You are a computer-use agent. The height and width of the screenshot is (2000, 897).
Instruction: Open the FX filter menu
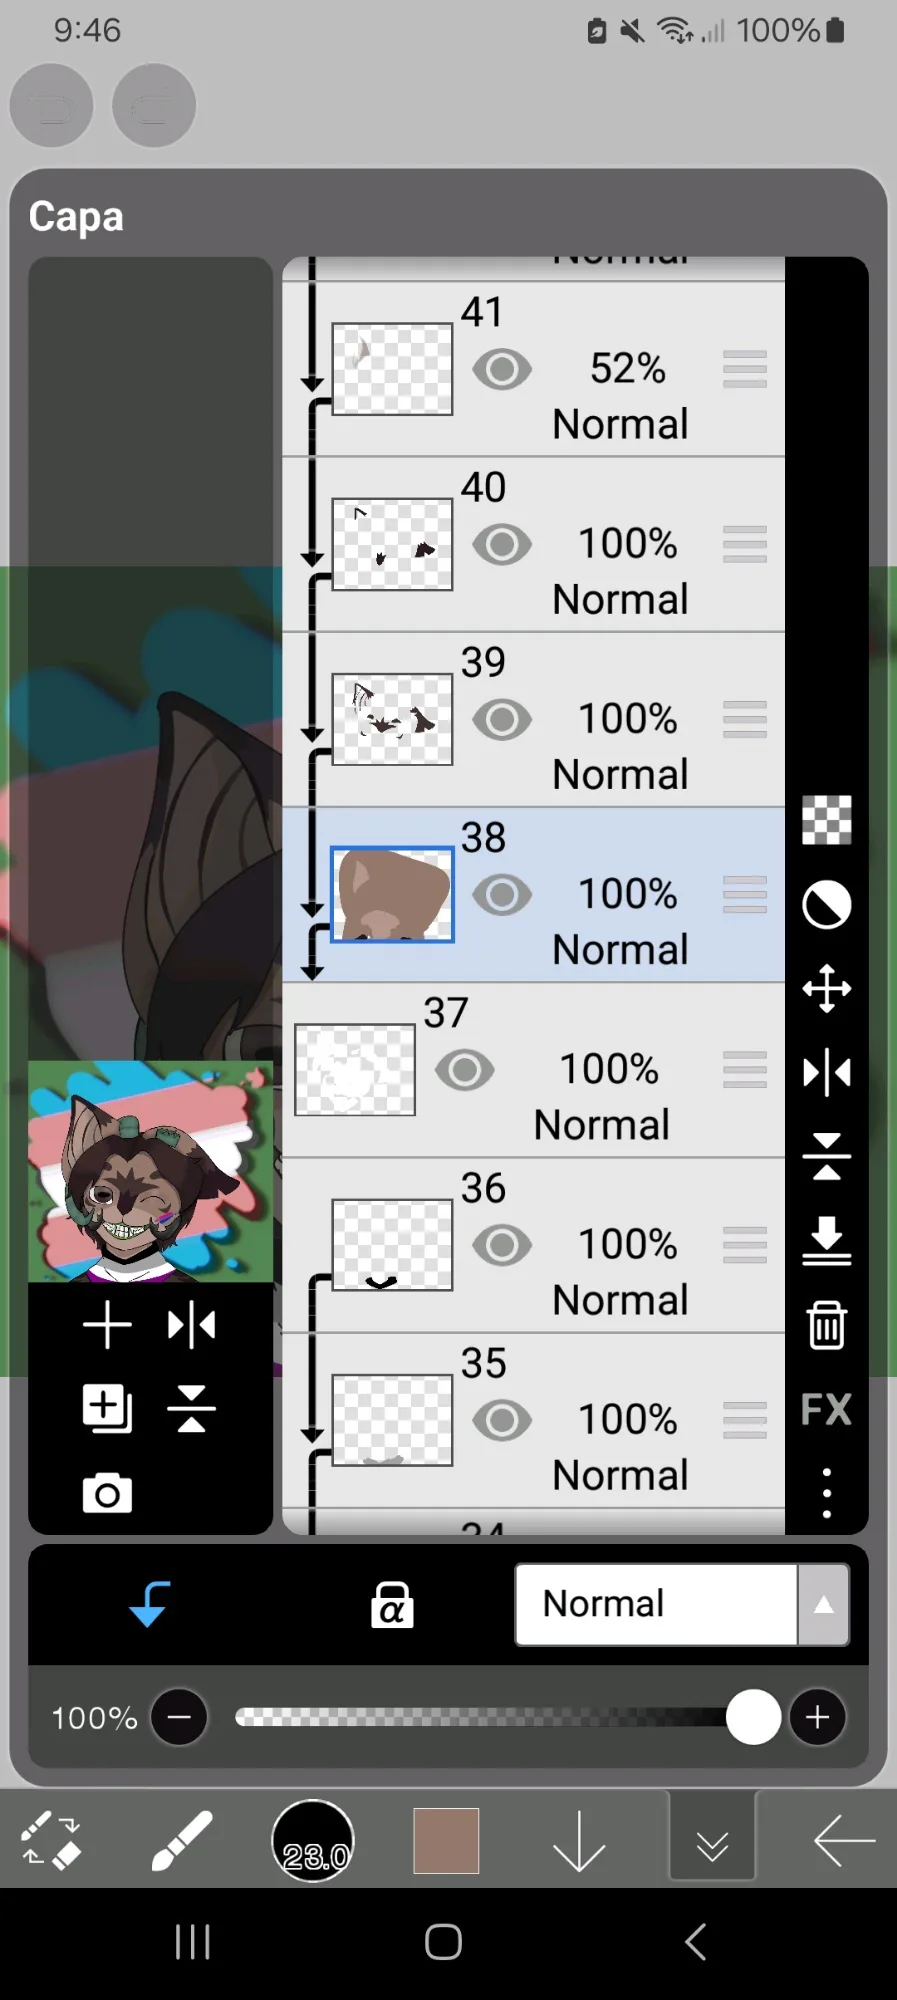click(826, 1409)
